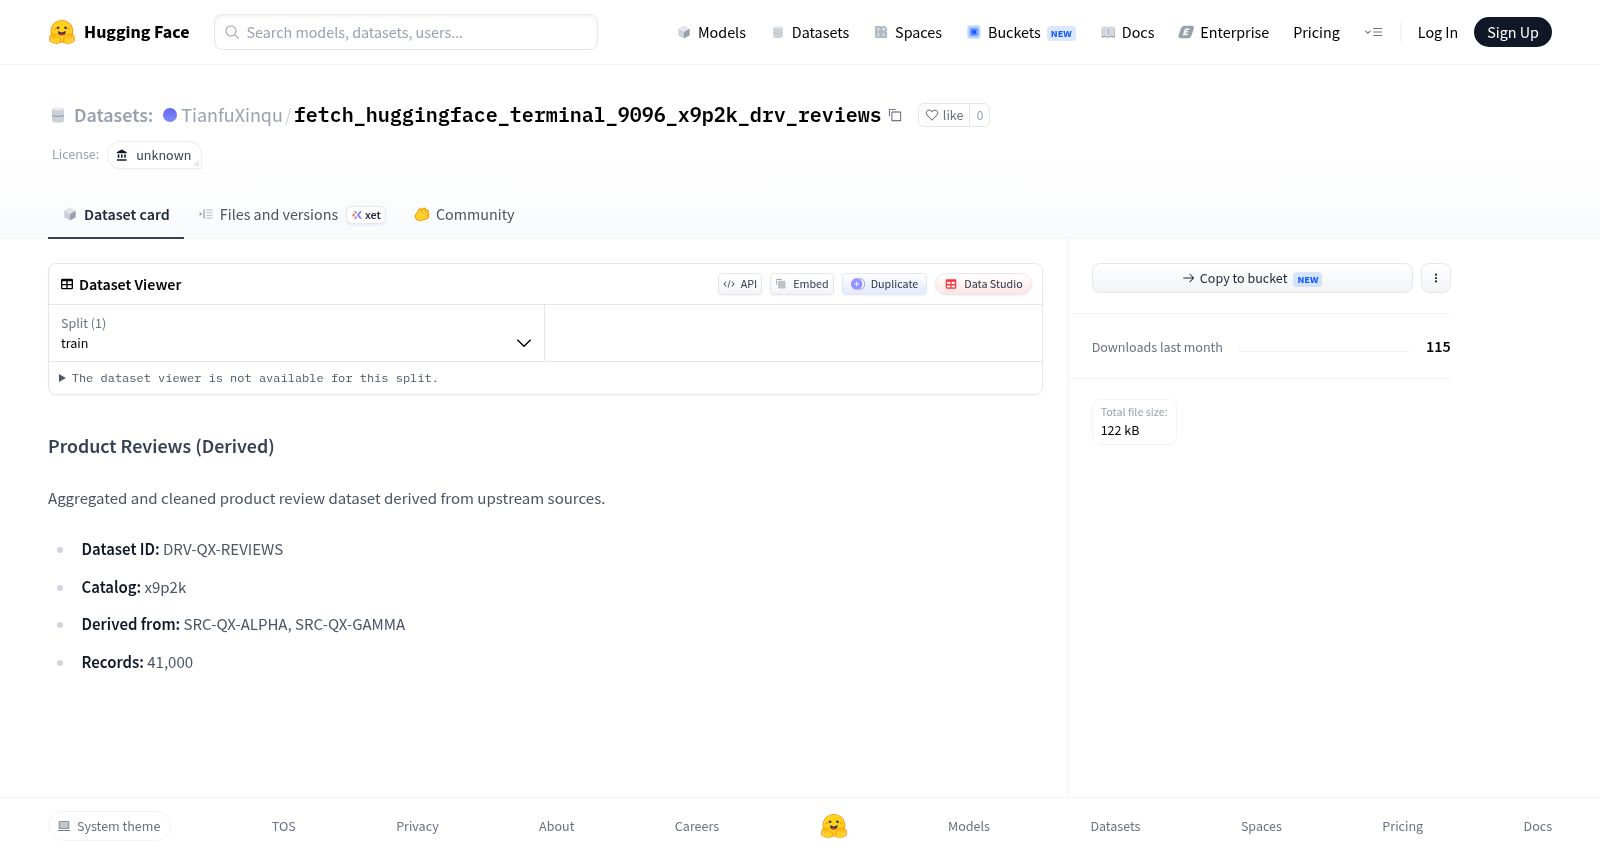Click the like count number
This screenshot has width=1600, height=861.
[x=980, y=115]
